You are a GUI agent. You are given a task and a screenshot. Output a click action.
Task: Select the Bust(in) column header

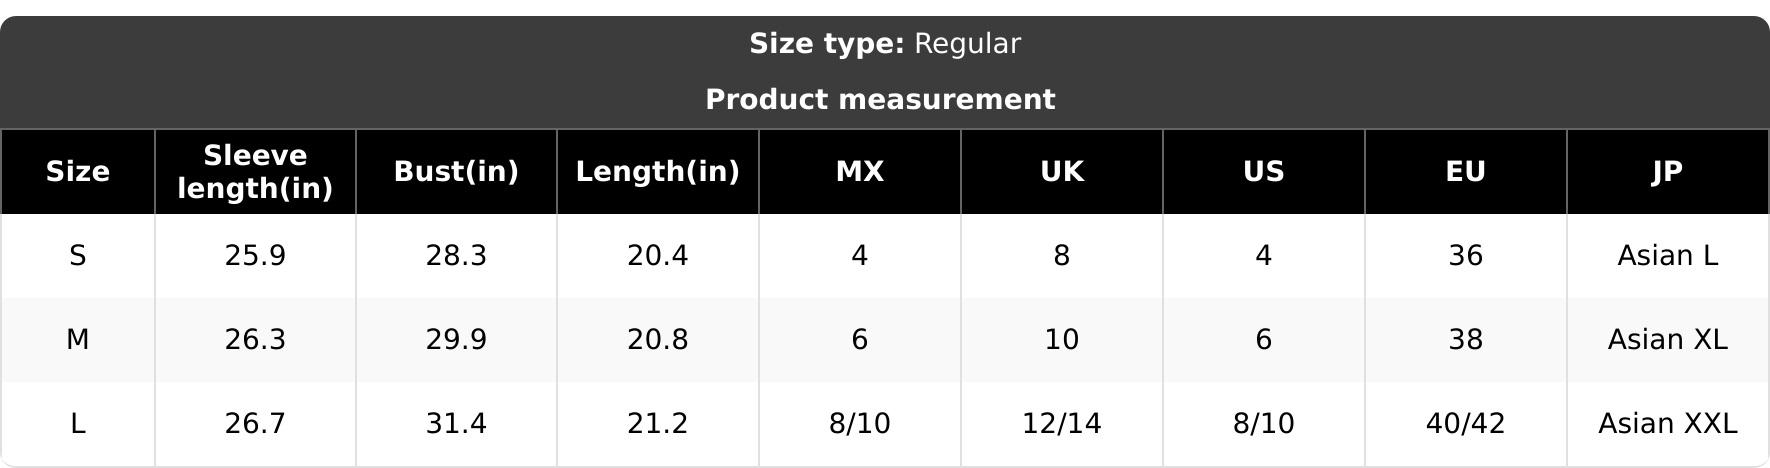(x=456, y=172)
